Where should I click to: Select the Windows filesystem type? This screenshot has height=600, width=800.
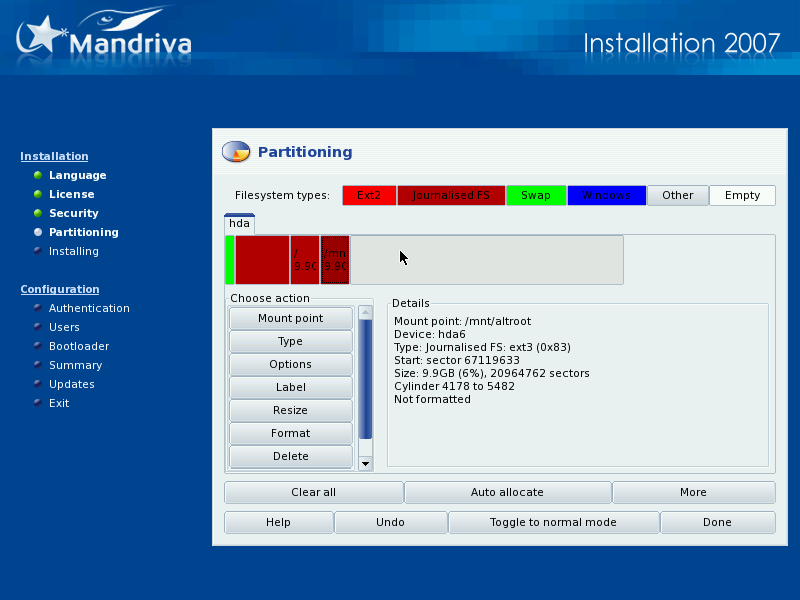(606, 195)
